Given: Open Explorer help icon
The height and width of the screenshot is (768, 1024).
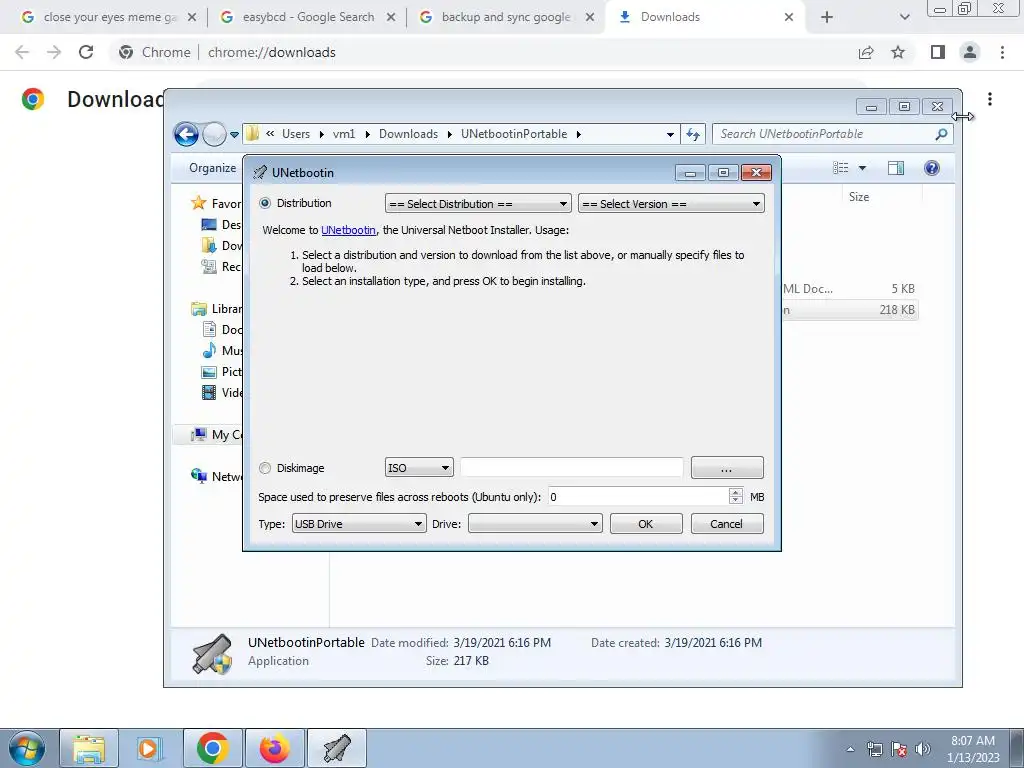Looking at the screenshot, I should point(932,168).
